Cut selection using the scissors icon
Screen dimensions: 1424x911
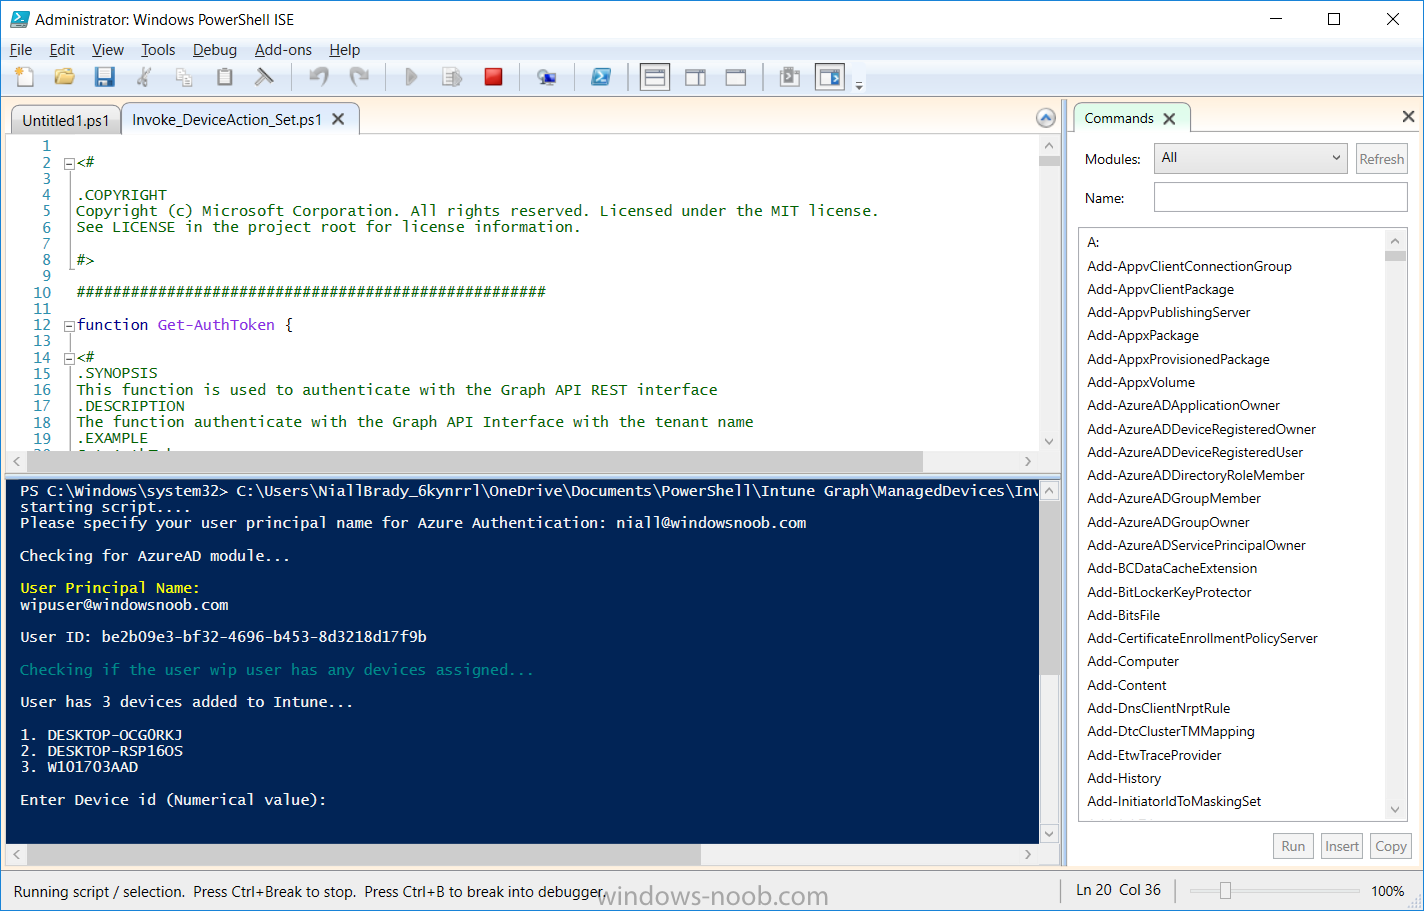pyautogui.click(x=144, y=77)
